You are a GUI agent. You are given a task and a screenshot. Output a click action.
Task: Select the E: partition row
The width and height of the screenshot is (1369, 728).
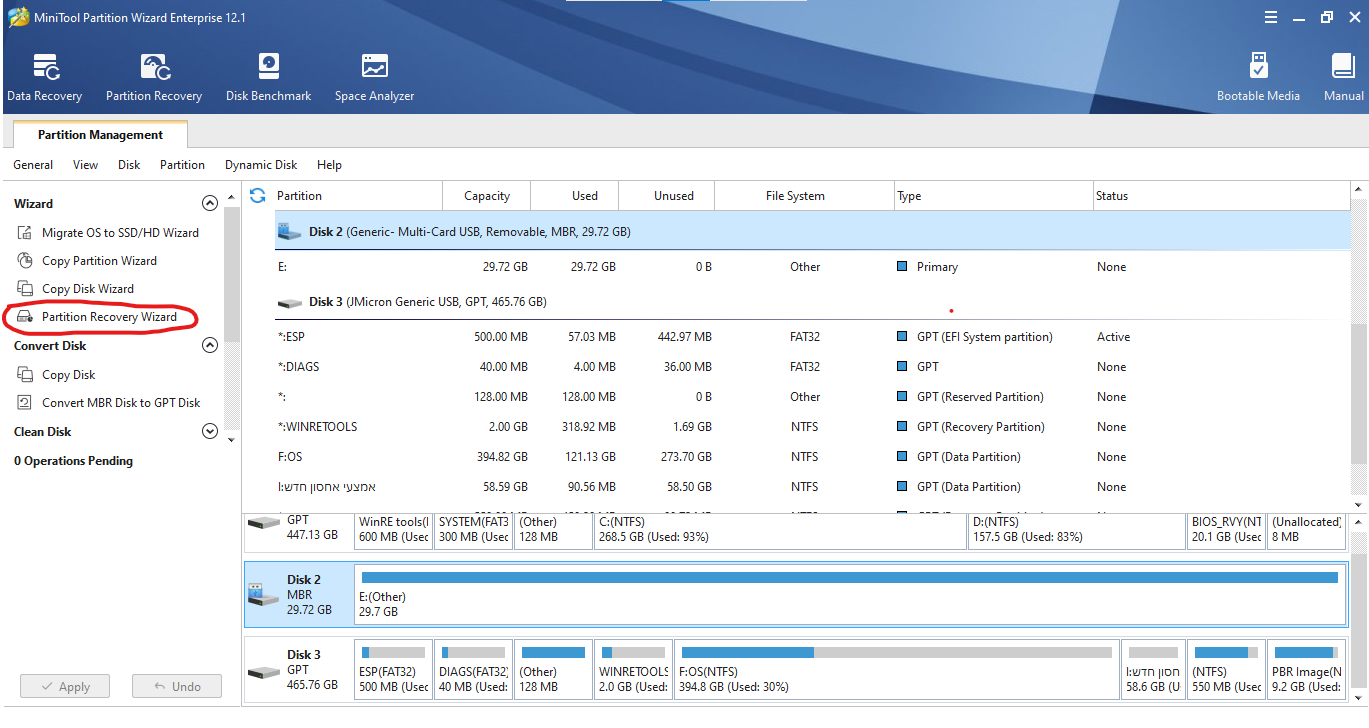coord(812,267)
